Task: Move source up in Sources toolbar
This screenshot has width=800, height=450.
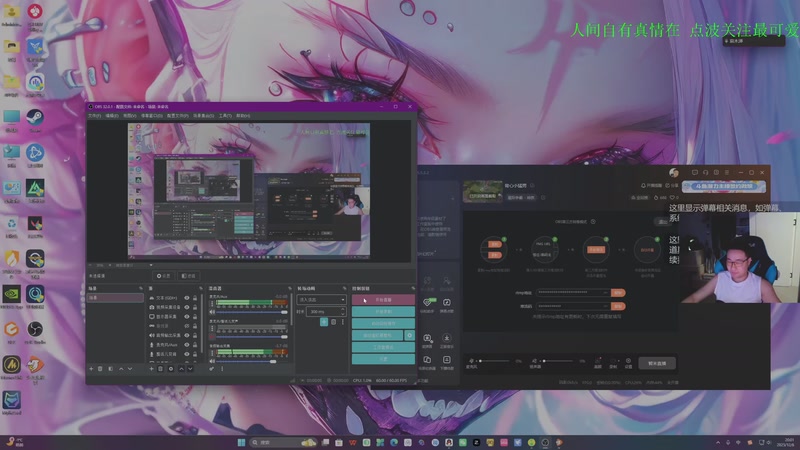Action: click(182, 369)
